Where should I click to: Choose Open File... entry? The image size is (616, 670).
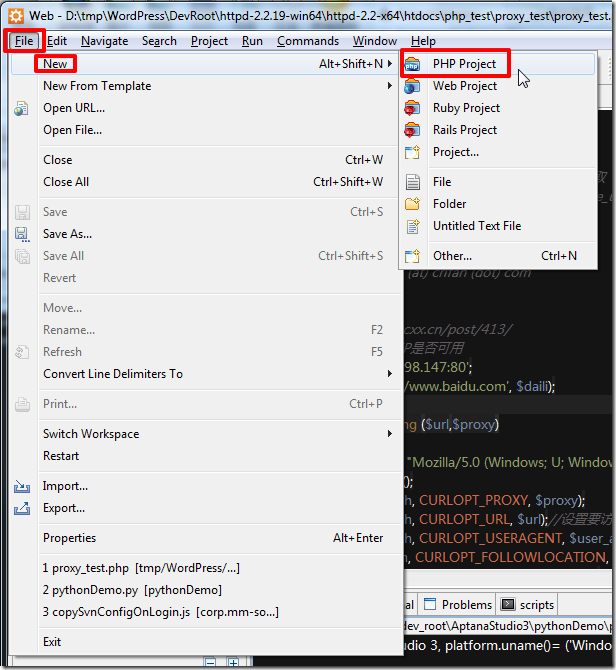[x=204, y=130]
